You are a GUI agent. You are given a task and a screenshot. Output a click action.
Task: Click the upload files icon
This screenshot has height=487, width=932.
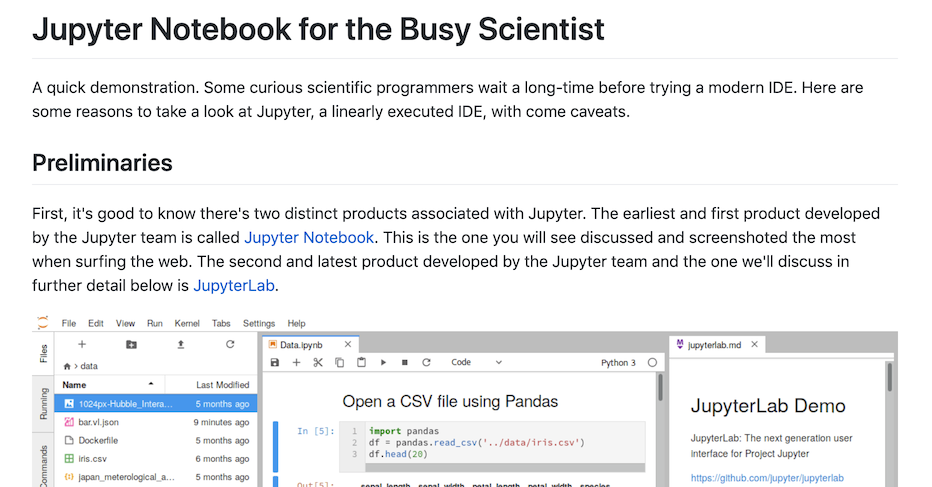tap(181, 344)
